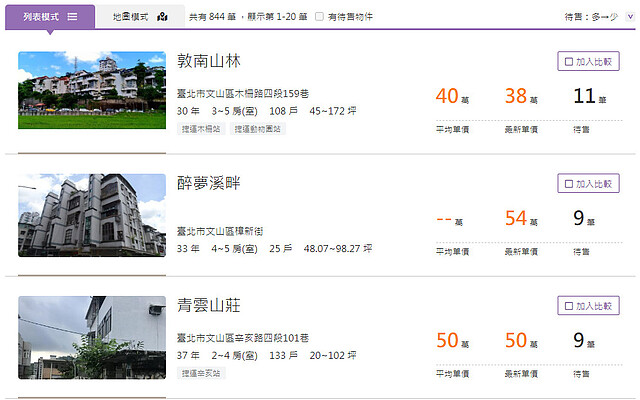View 青雲山莊 building photo
Image resolution: width=640 pixels, height=400 pixels.
92,338
